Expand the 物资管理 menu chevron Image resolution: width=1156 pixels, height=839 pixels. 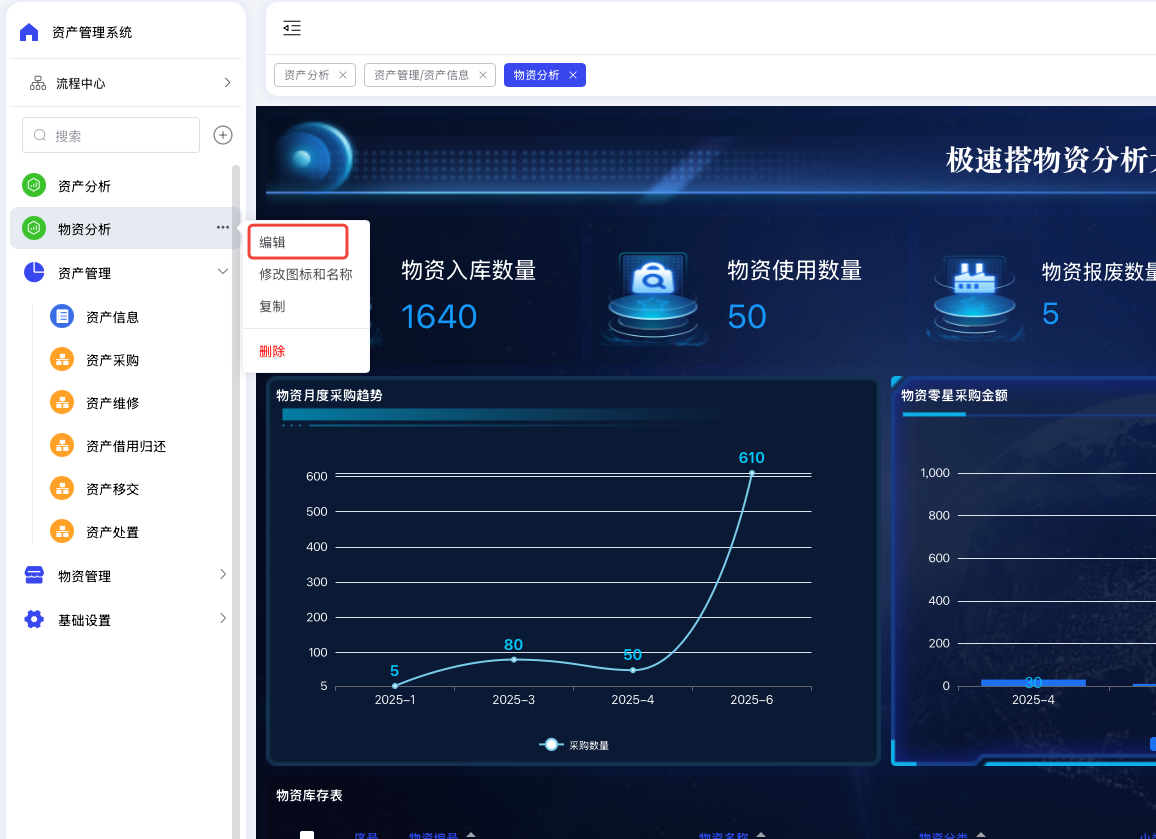(x=223, y=574)
